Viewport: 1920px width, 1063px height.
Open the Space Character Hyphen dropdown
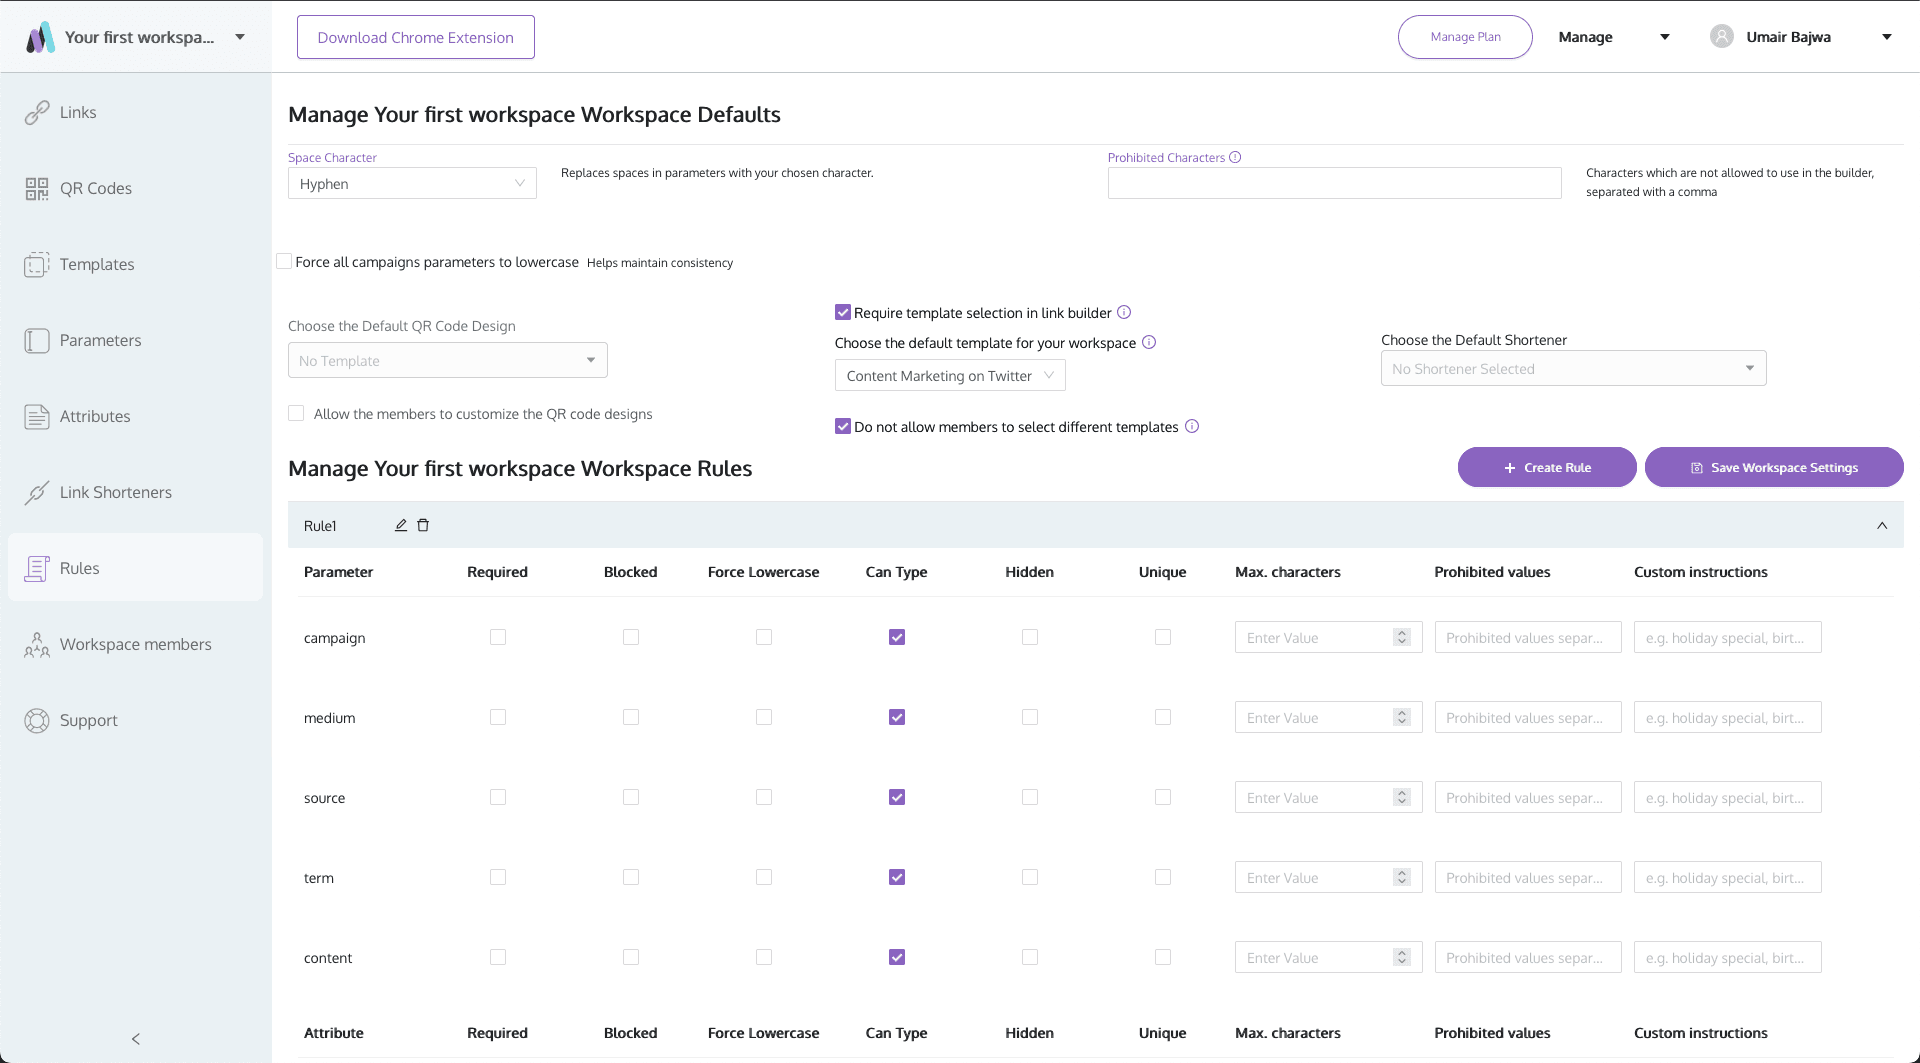click(412, 183)
